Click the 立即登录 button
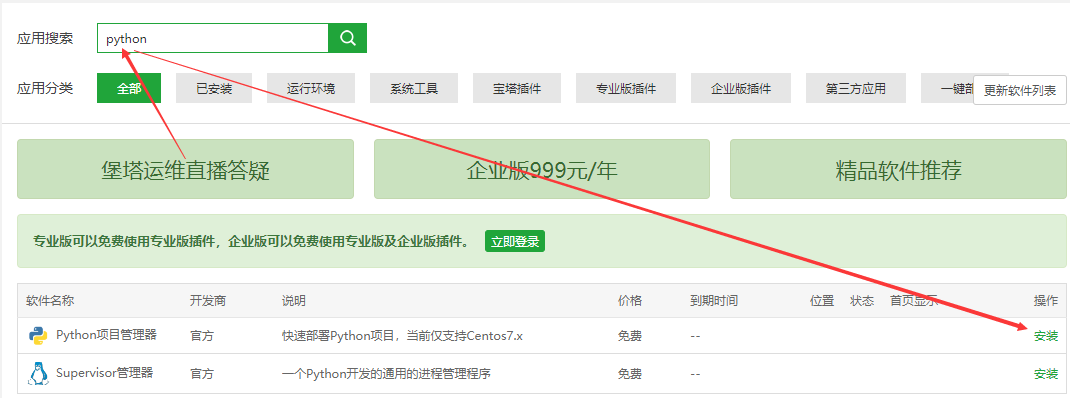Screen dimensions: 1070x398 (515, 241)
